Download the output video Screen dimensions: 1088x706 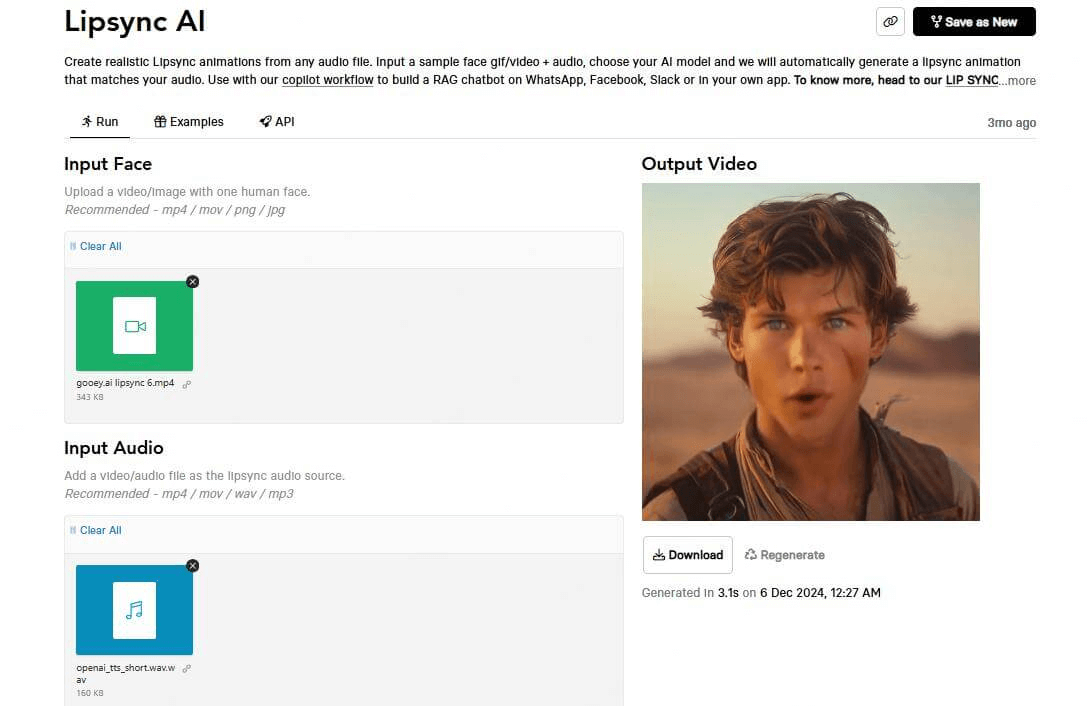coord(687,555)
